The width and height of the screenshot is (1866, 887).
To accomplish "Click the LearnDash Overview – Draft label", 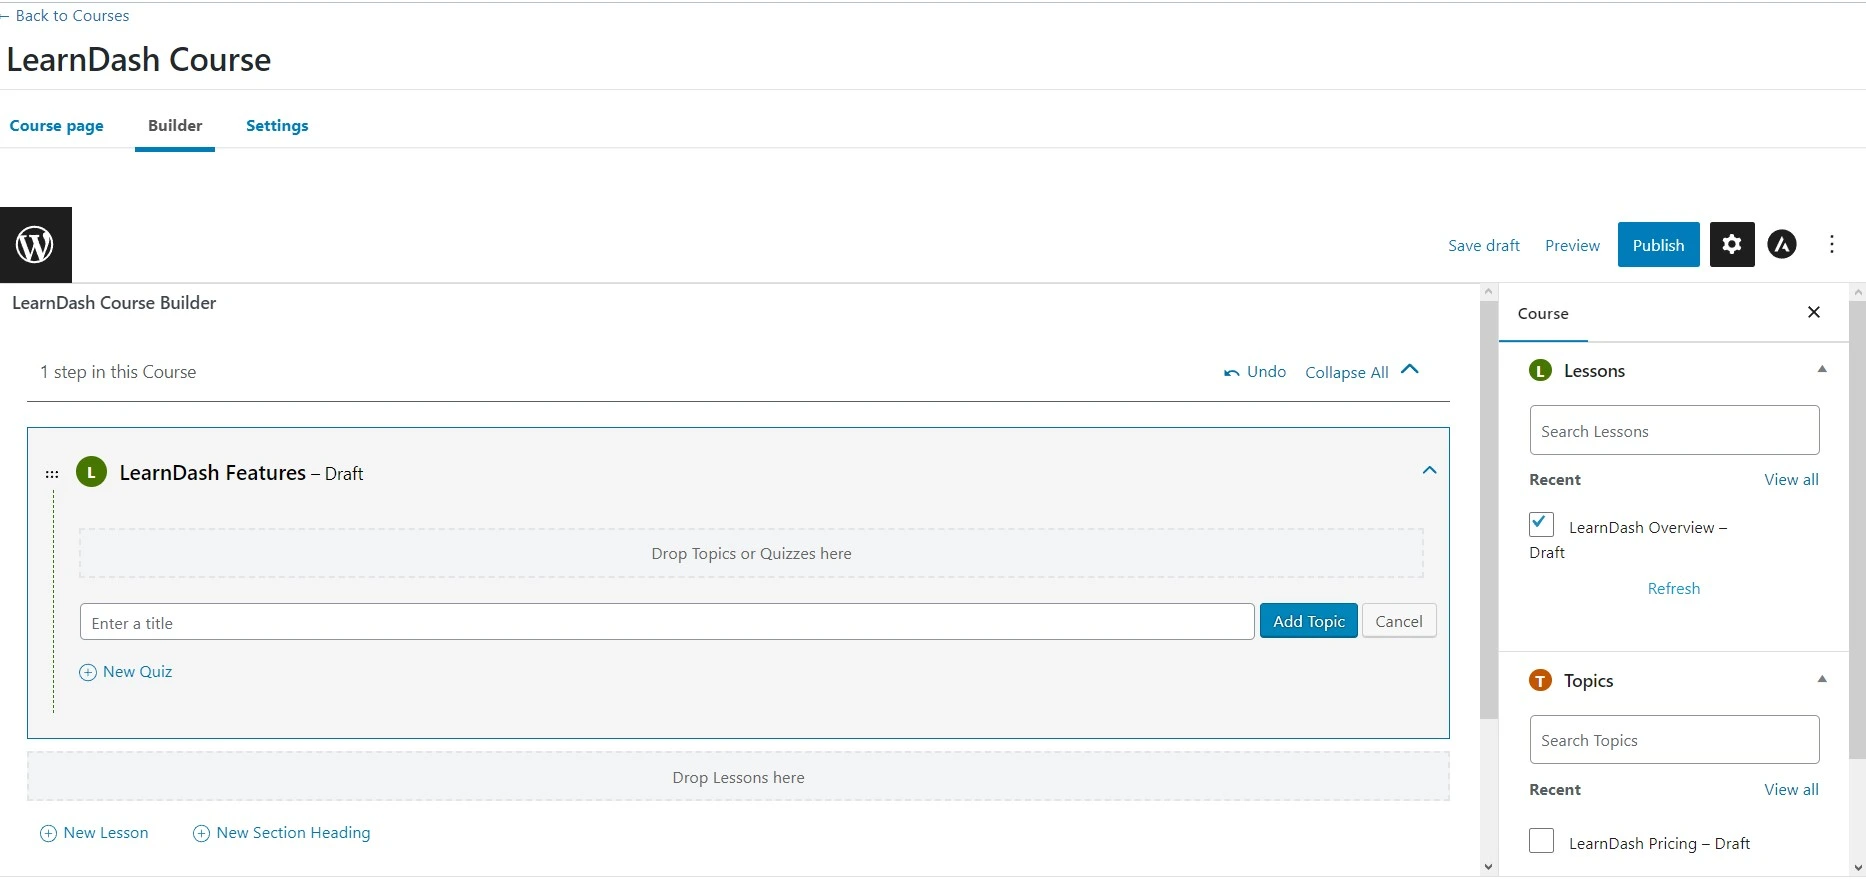I will click(x=1629, y=540).
